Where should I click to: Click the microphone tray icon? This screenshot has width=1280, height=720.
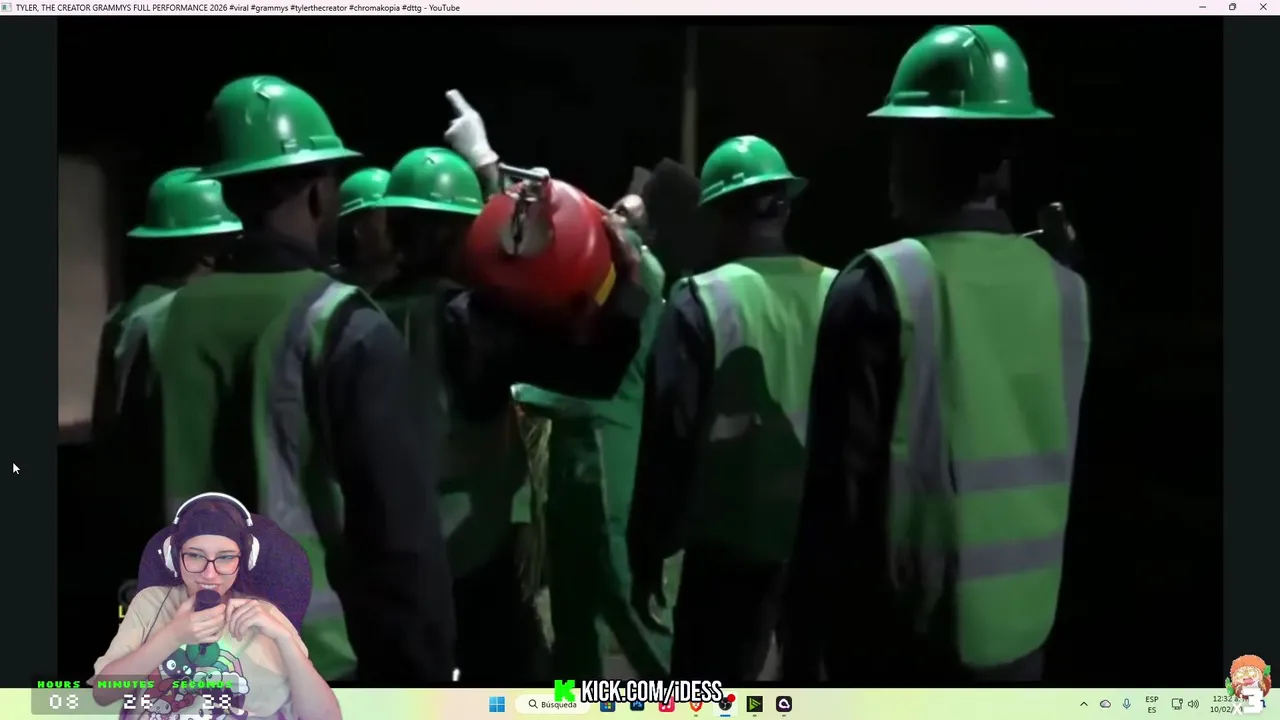coord(1127,704)
